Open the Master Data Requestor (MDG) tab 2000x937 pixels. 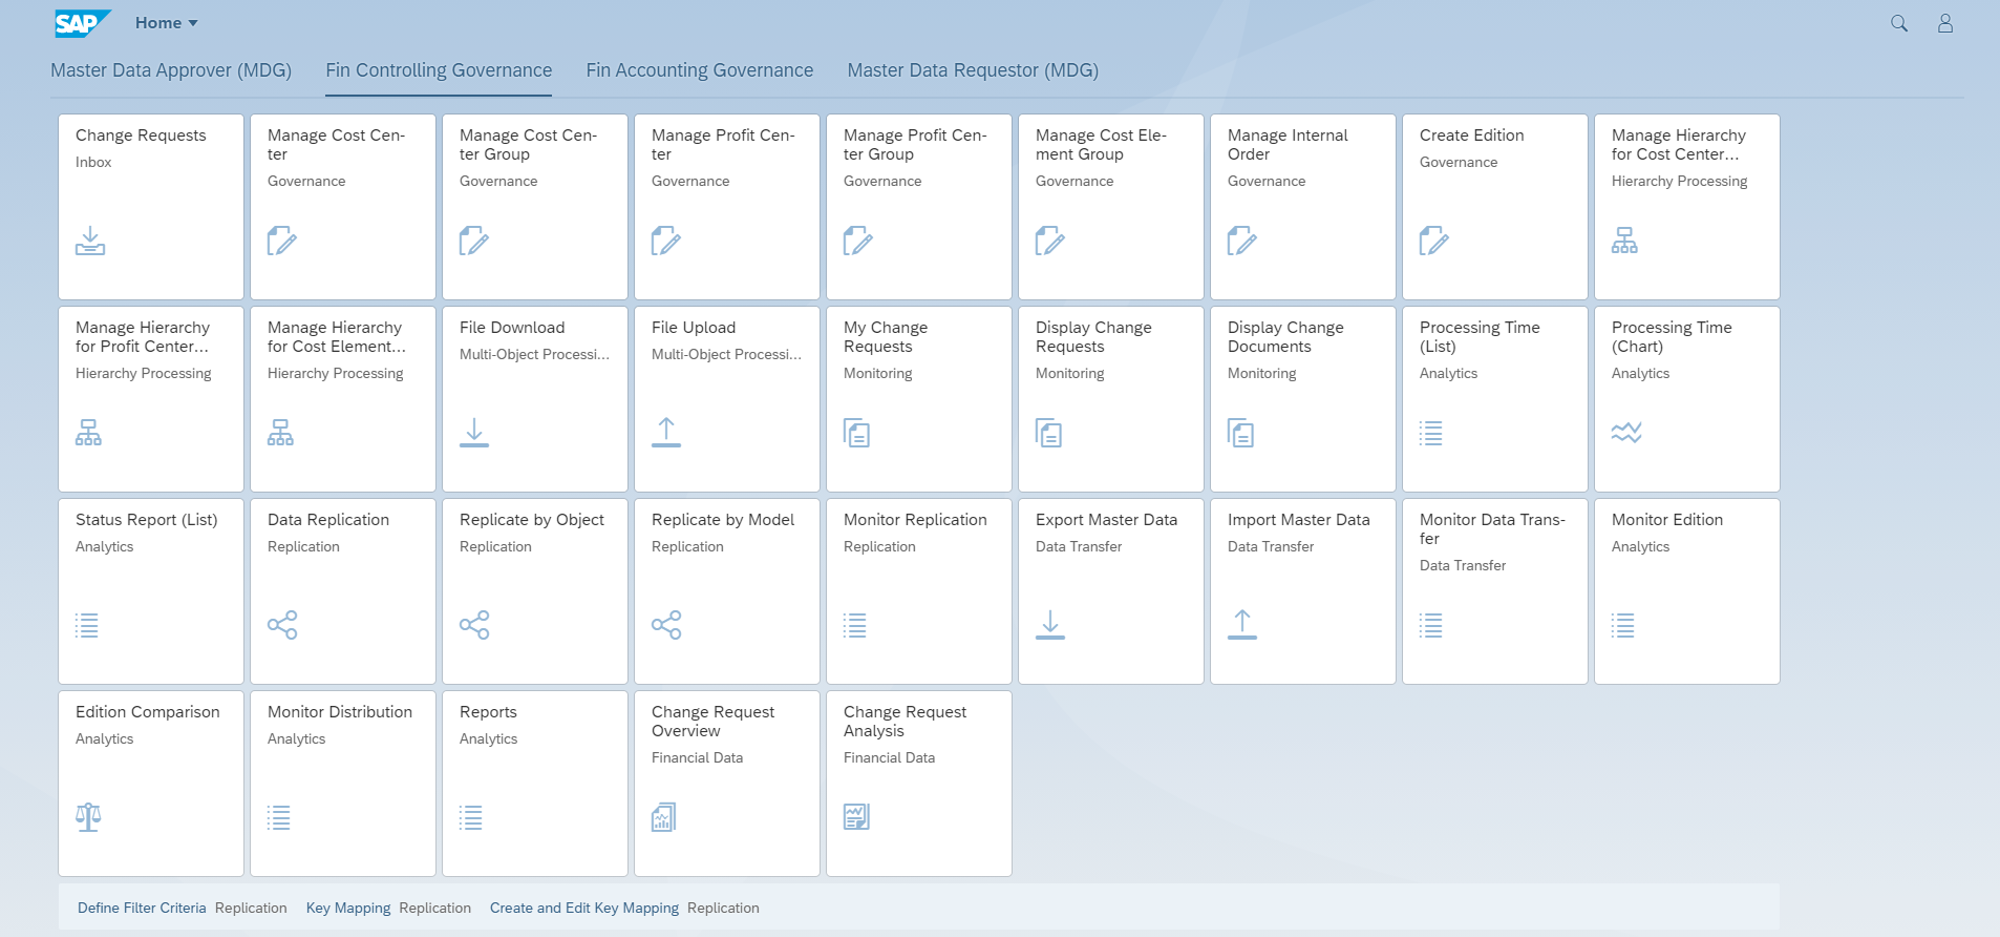tap(972, 70)
